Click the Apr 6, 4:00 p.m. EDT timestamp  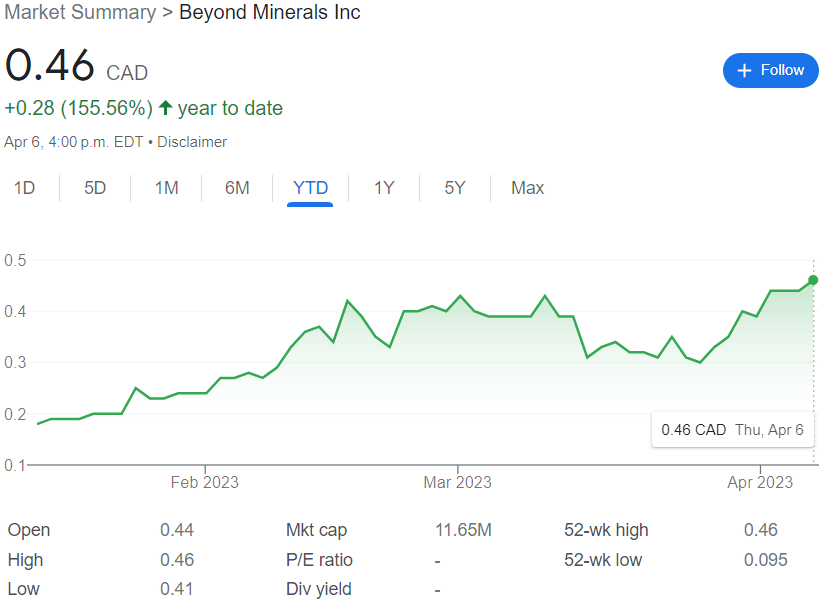point(74,142)
